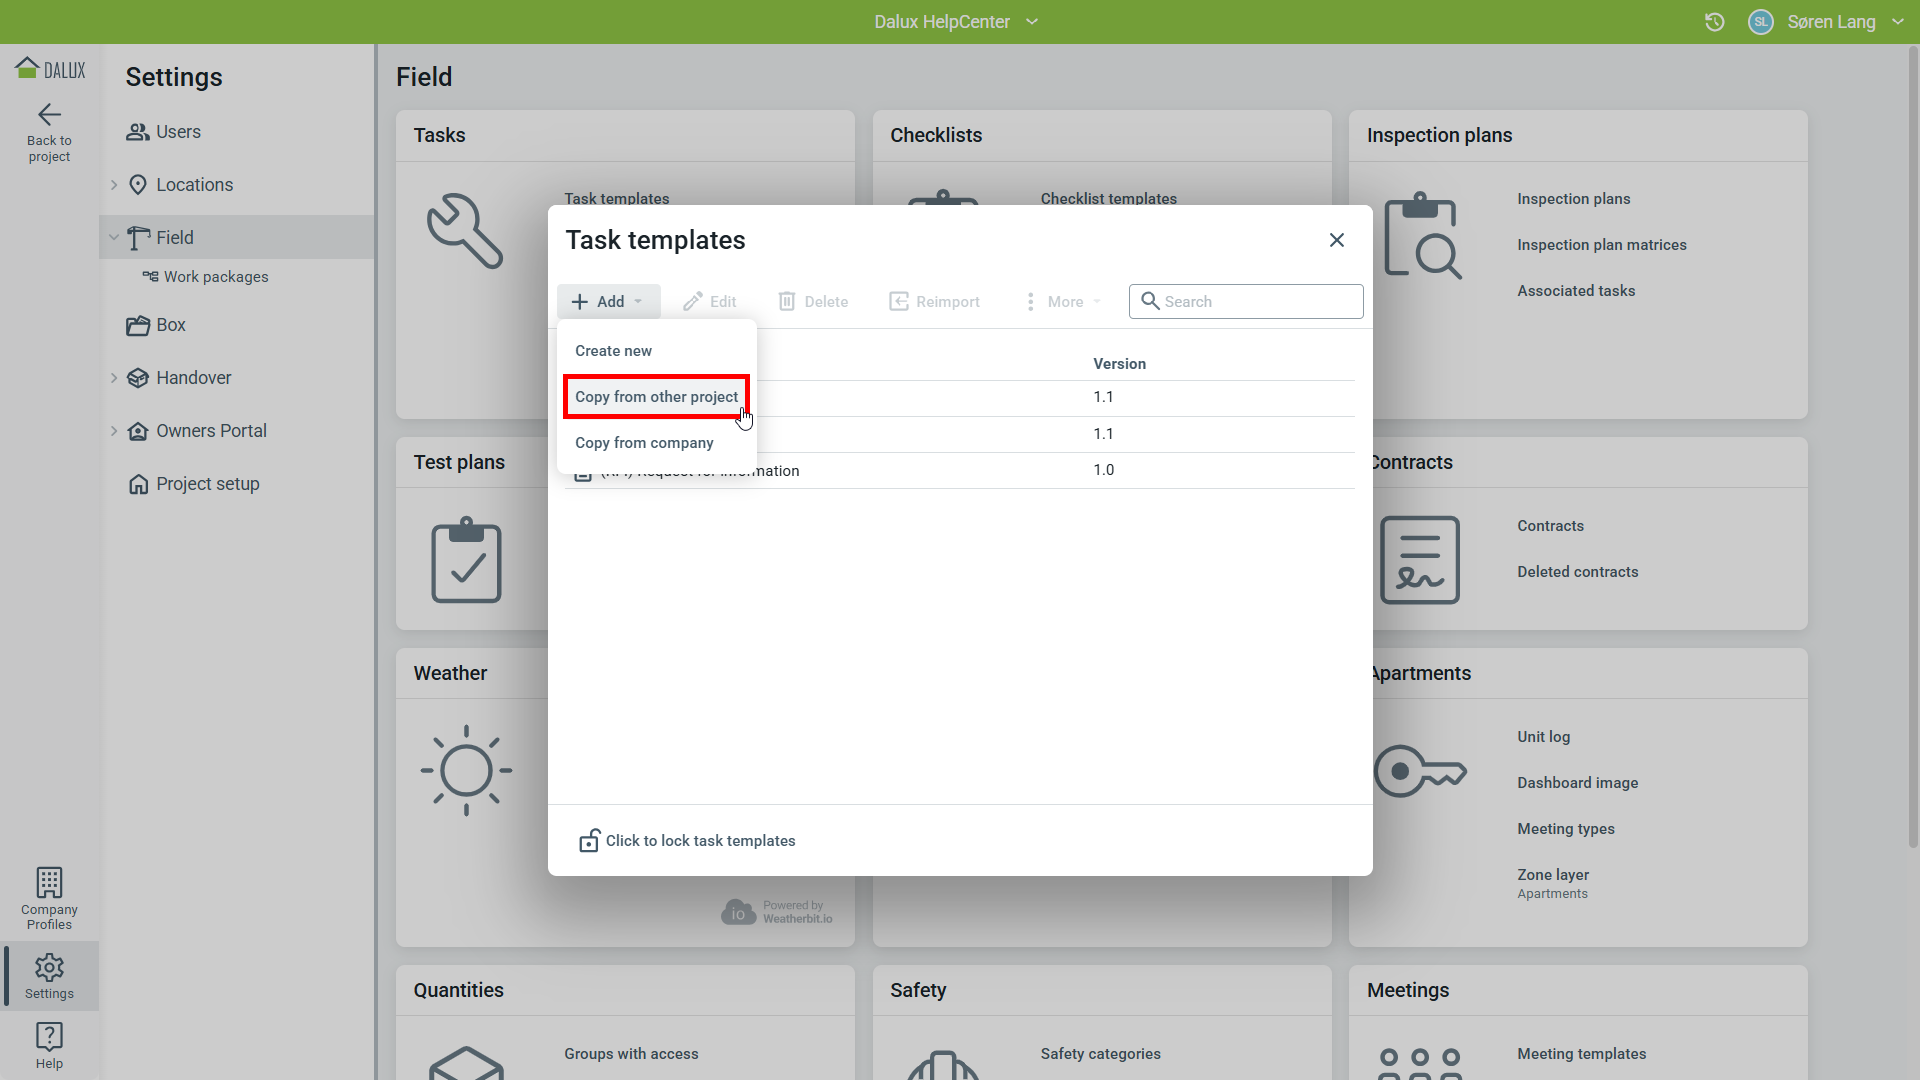This screenshot has height=1080, width=1920.
Task: Click the history clock icon in top bar
Action: [x=1714, y=22]
